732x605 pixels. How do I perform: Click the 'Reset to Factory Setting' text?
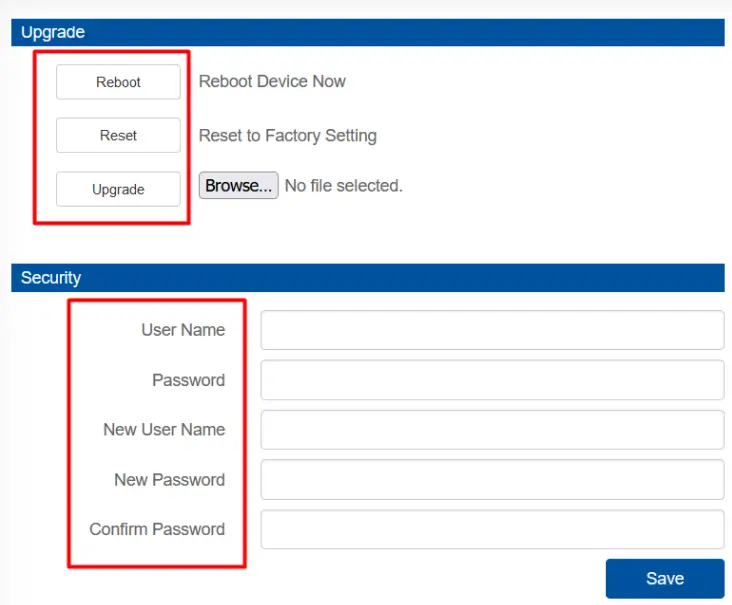(x=288, y=136)
